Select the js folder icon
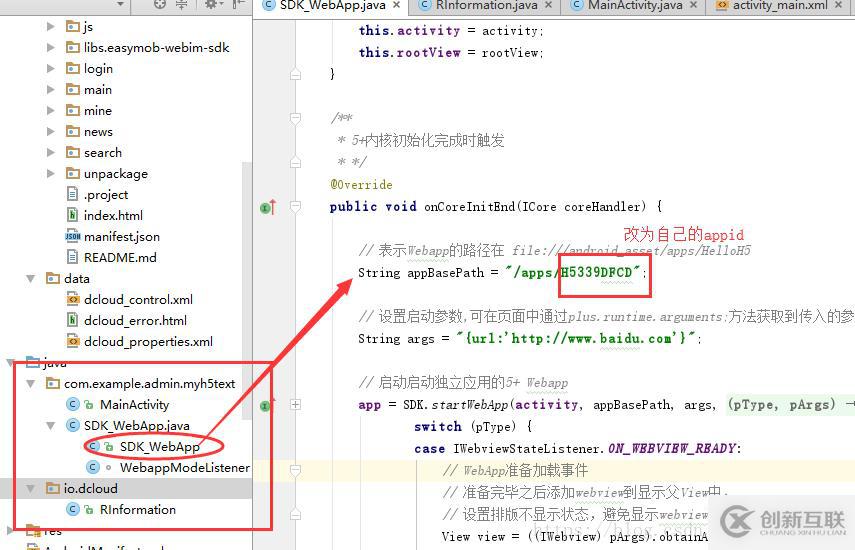The height and width of the screenshot is (550, 855). [x=73, y=26]
